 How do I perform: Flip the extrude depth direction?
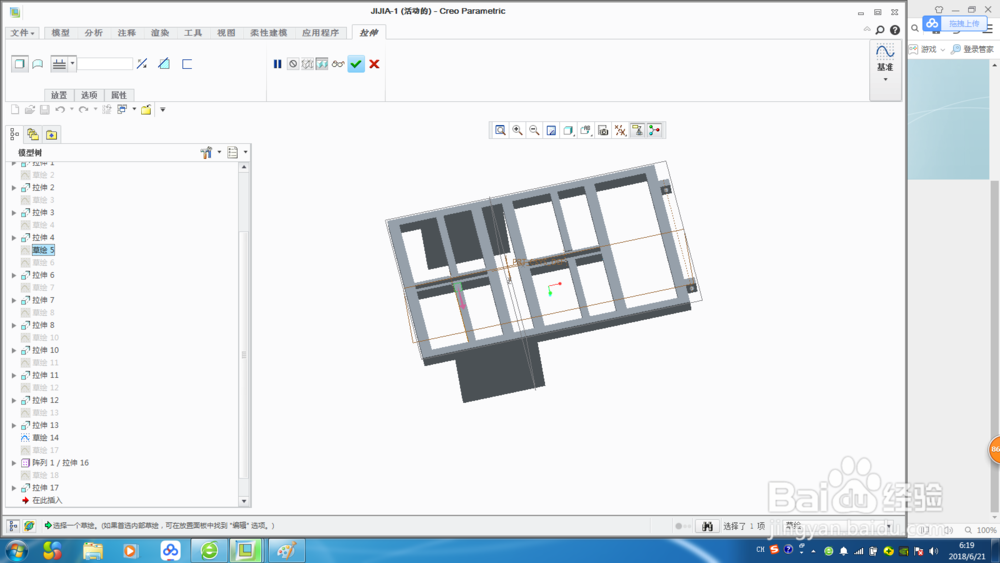click(x=142, y=64)
